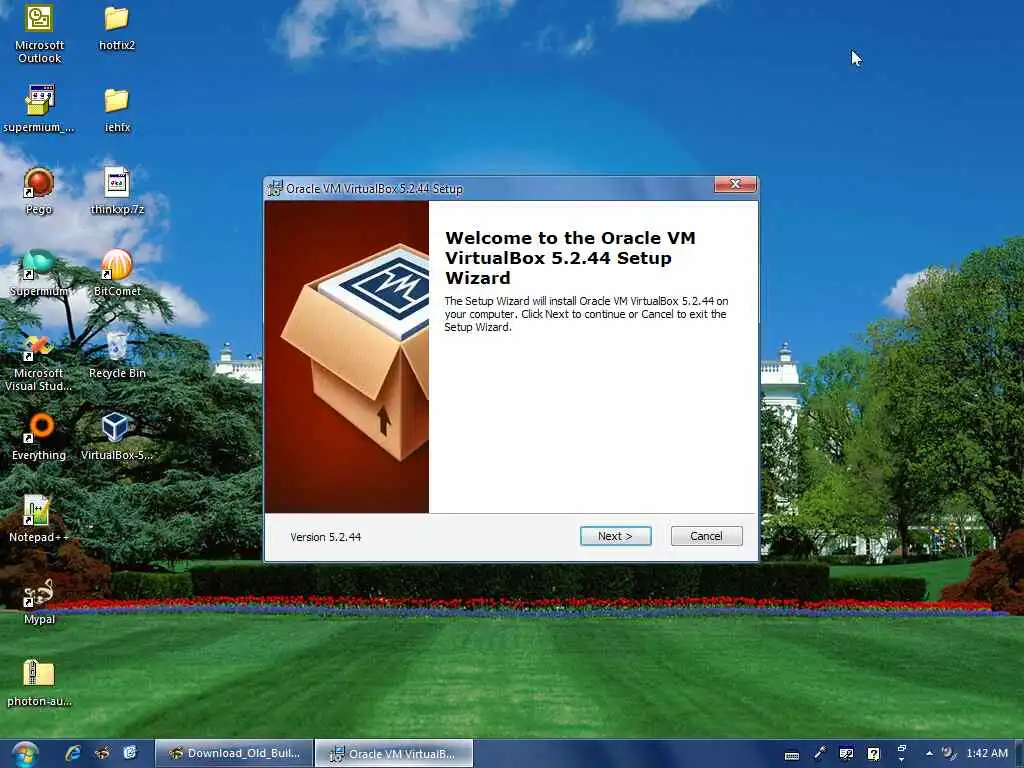Click Next in the VirtualBox setup wizard

click(x=615, y=536)
